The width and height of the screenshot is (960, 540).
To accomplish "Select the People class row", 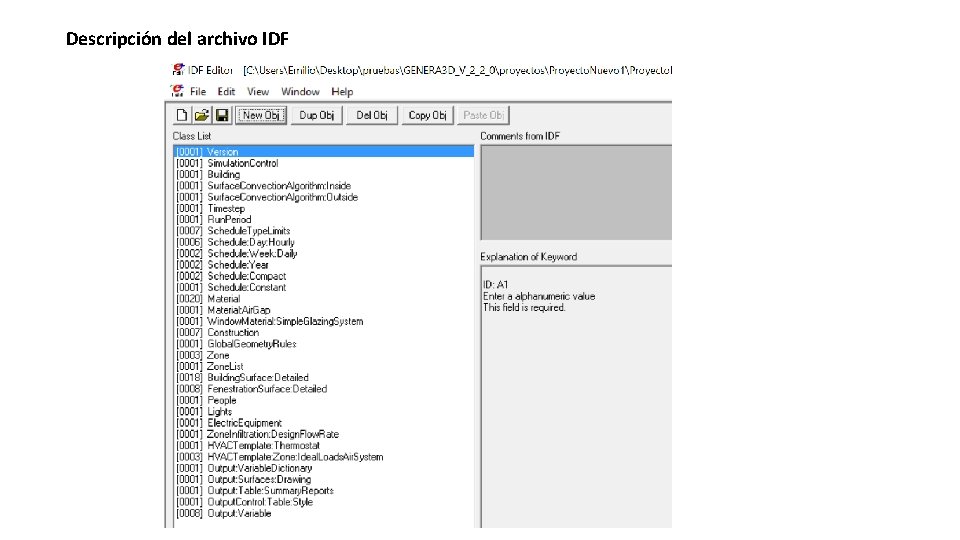I will click(x=324, y=400).
